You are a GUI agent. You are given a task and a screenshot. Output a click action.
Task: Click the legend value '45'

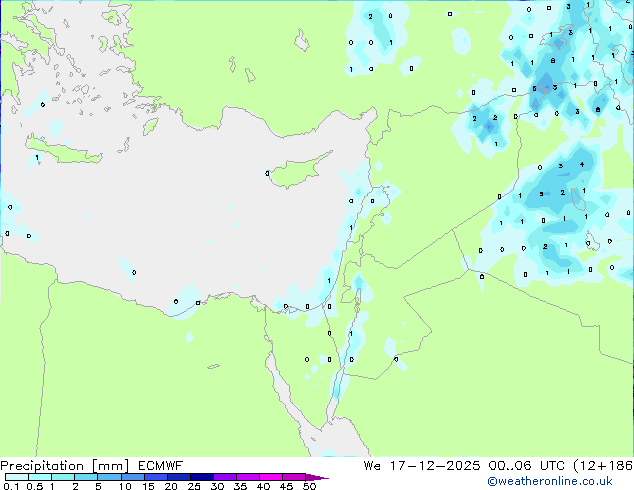[287, 486]
